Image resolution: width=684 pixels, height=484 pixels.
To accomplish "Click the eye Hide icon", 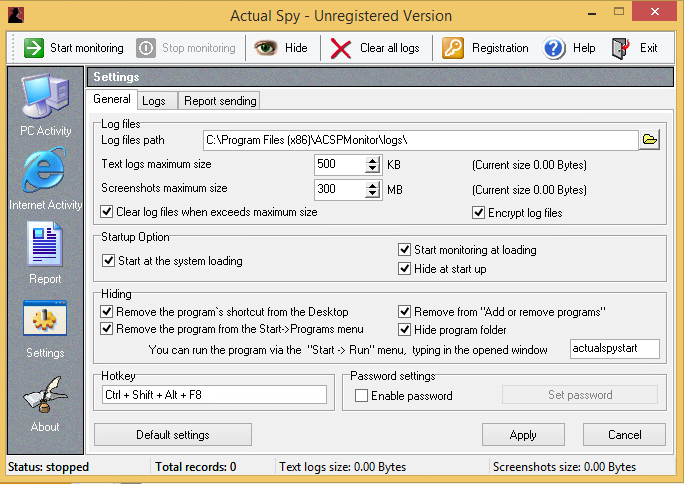I will click(x=266, y=48).
